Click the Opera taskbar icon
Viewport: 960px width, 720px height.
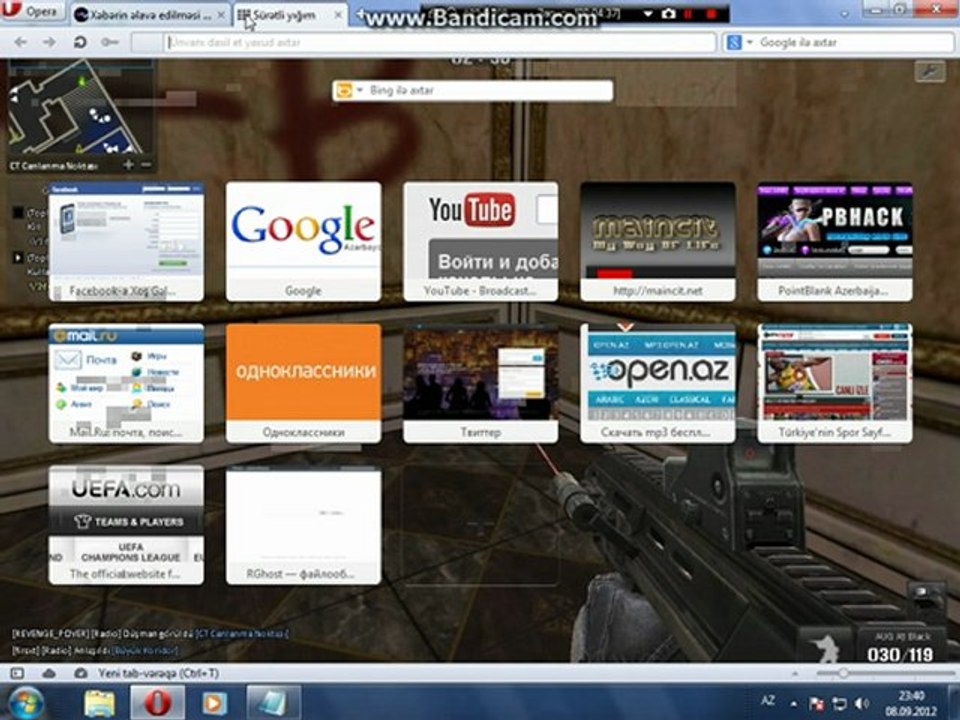[x=157, y=703]
